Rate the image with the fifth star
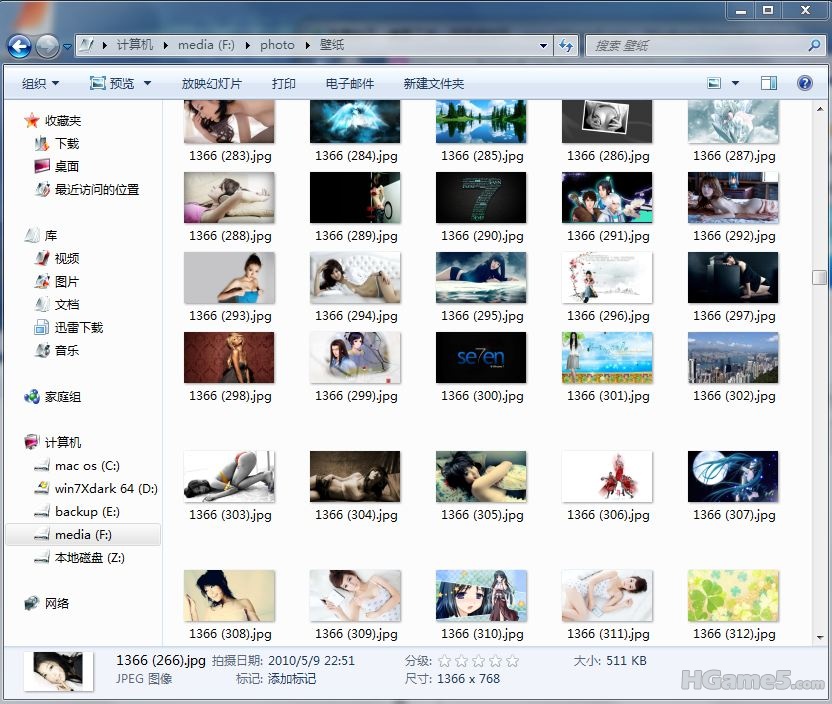This screenshot has width=832, height=704. point(513,661)
